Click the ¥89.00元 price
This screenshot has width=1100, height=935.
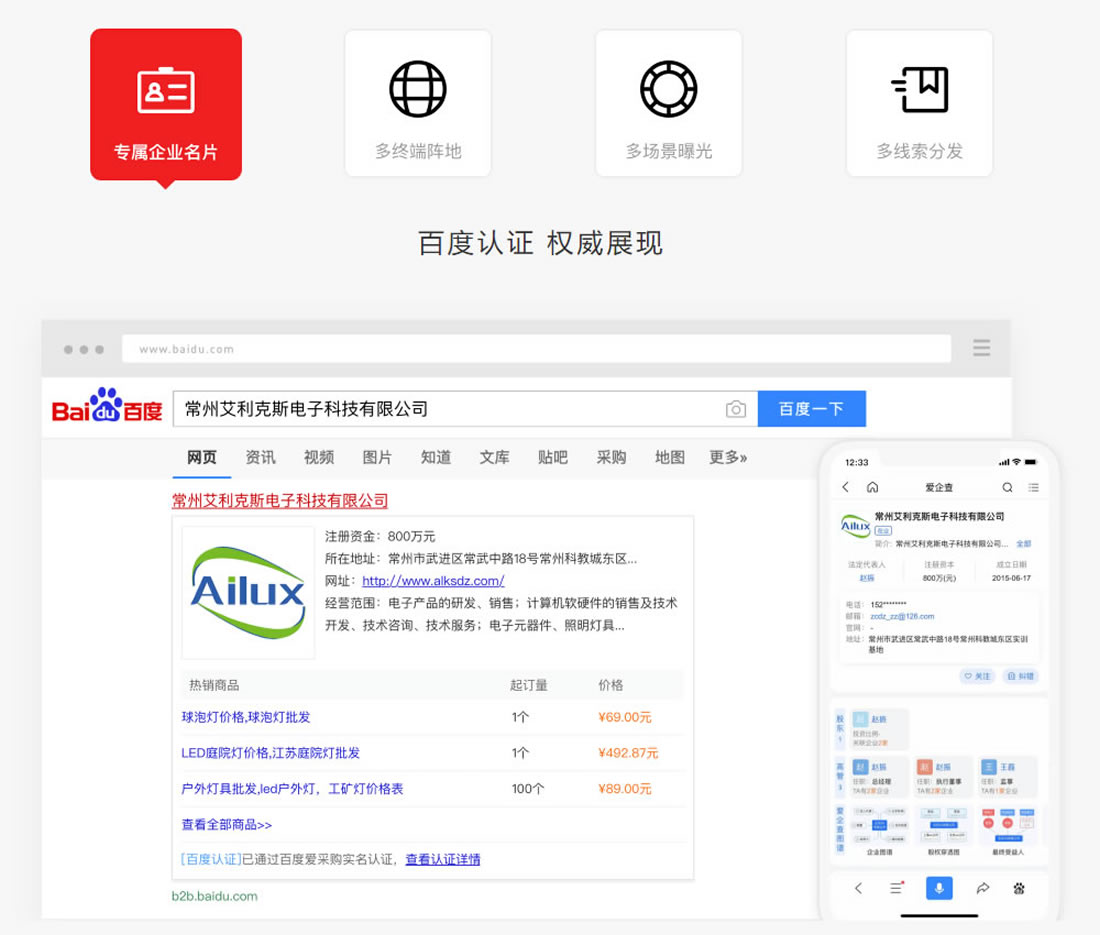pyautogui.click(x=624, y=788)
